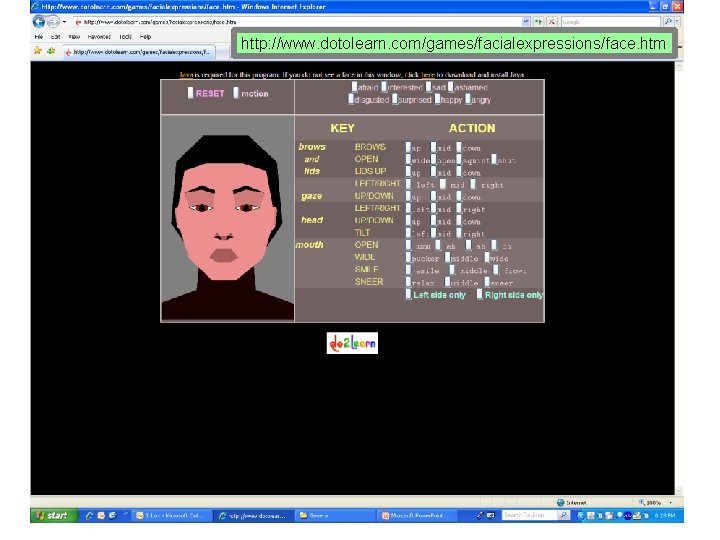Enable Right side only option
The height and width of the screenshot is (540, 720).
[479, 294]
